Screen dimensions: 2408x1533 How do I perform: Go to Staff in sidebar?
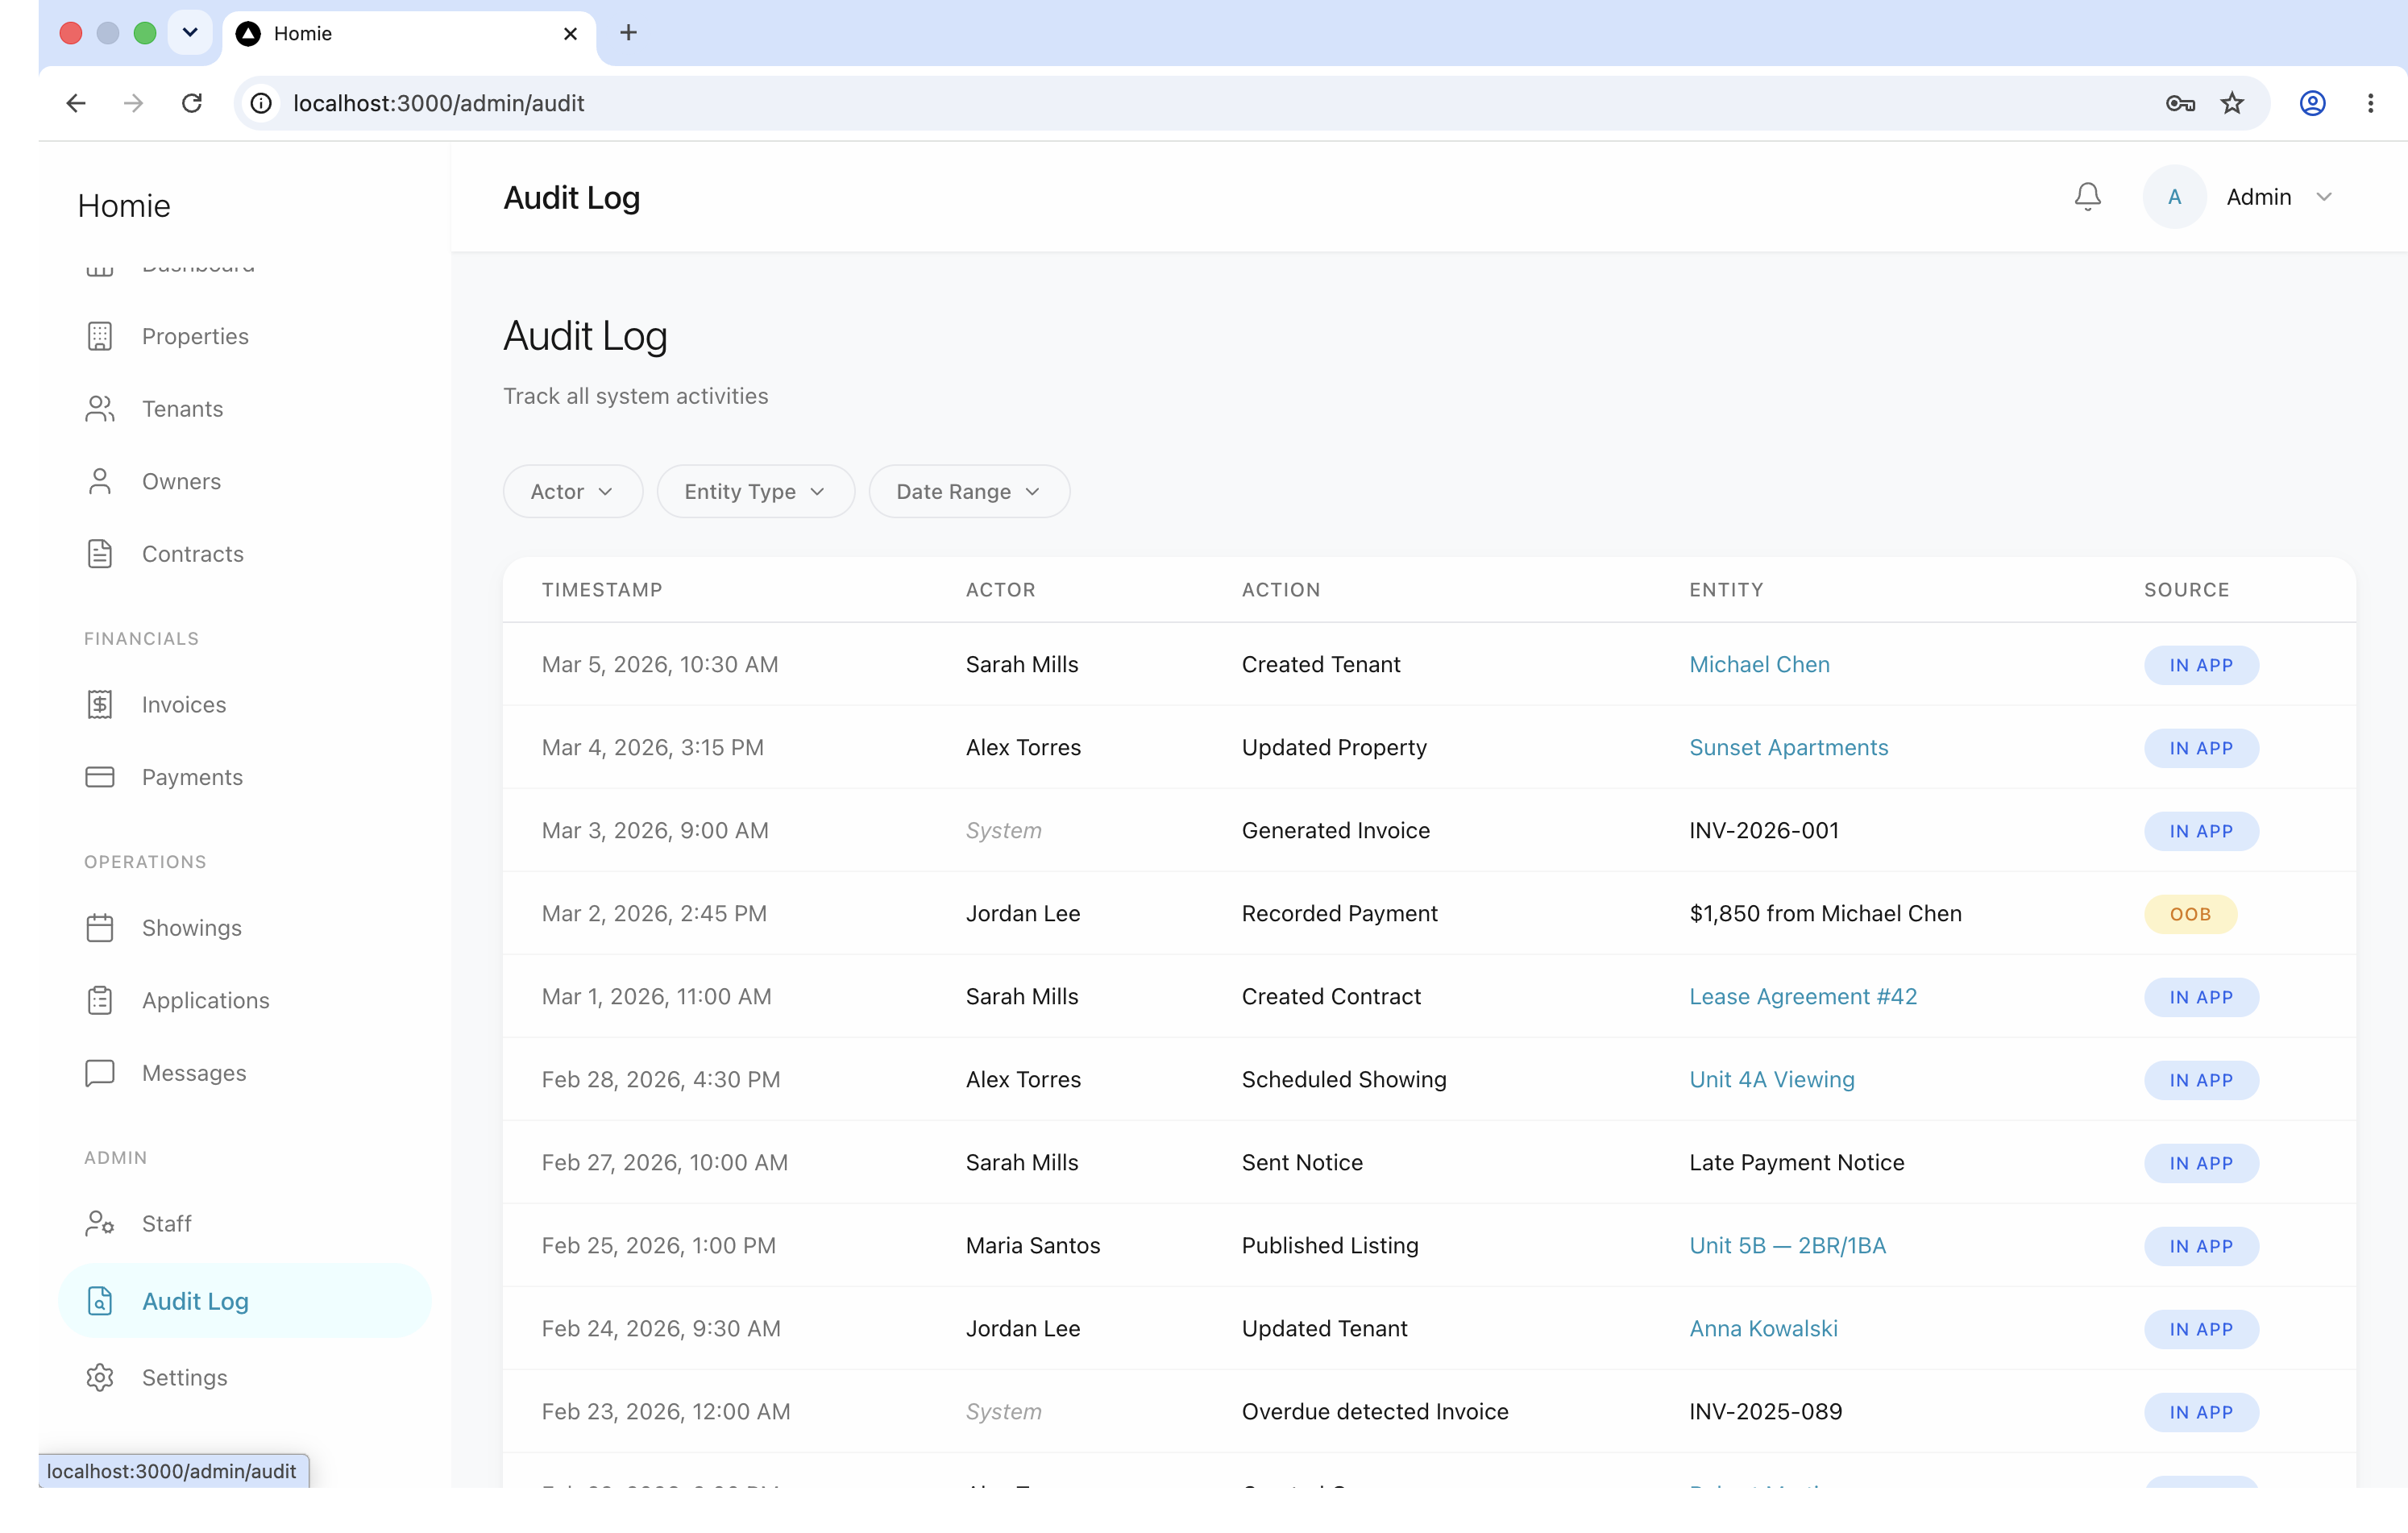point(244,1224)
